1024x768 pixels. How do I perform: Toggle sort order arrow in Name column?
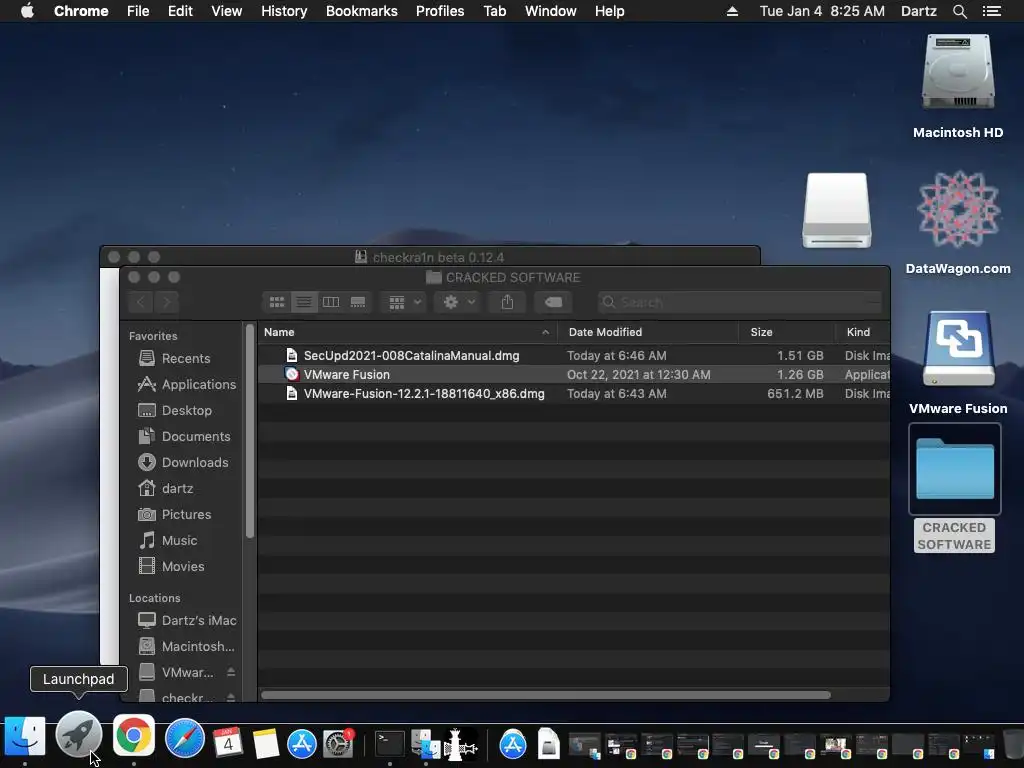point(545,332)
